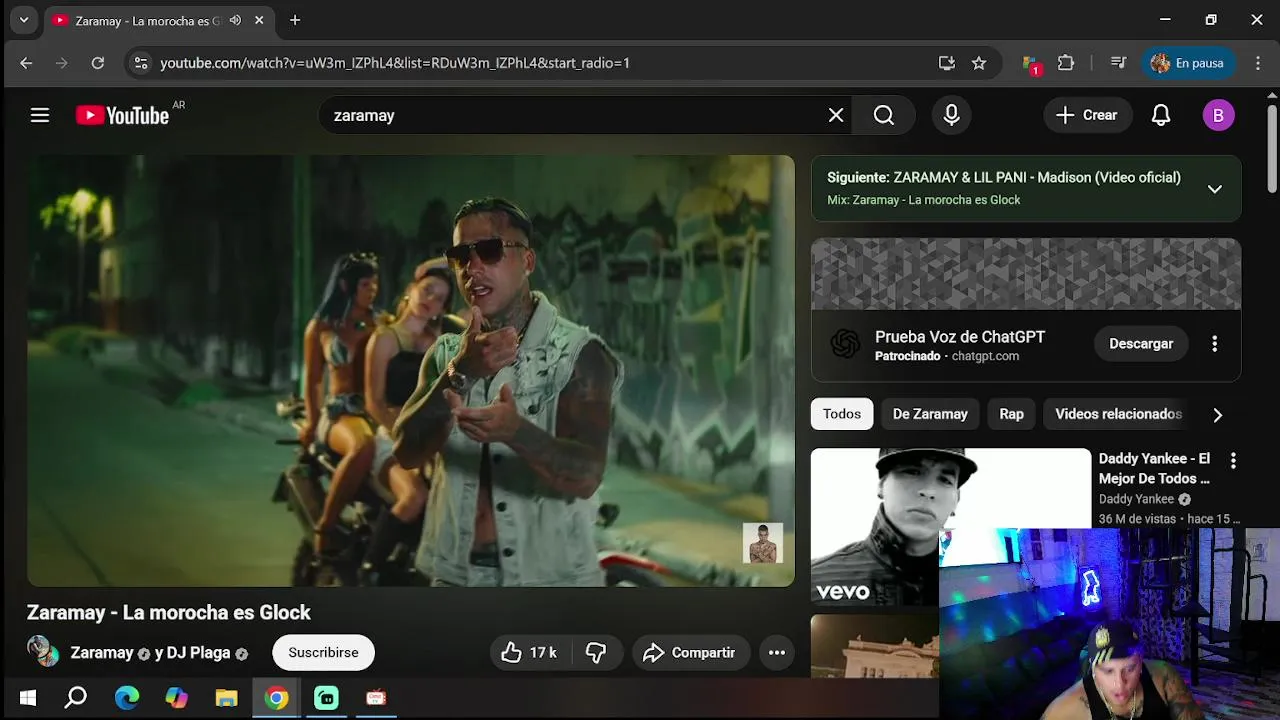The height and width of the screenshot is (720, 1280).
Task: Open File Explorer from the taskbar
Action: [226, 698]
